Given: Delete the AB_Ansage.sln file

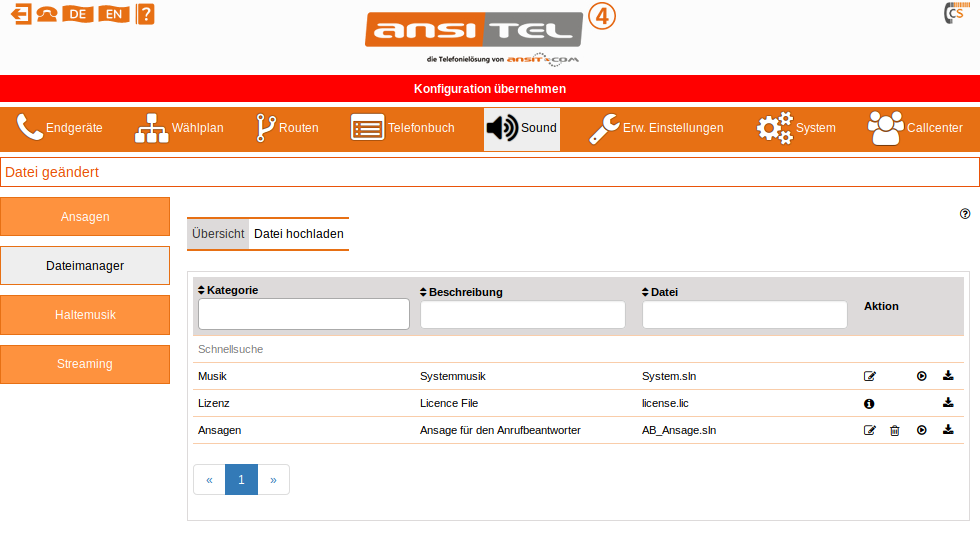Looking at the screenshot, I should click(x=895, y=430).
